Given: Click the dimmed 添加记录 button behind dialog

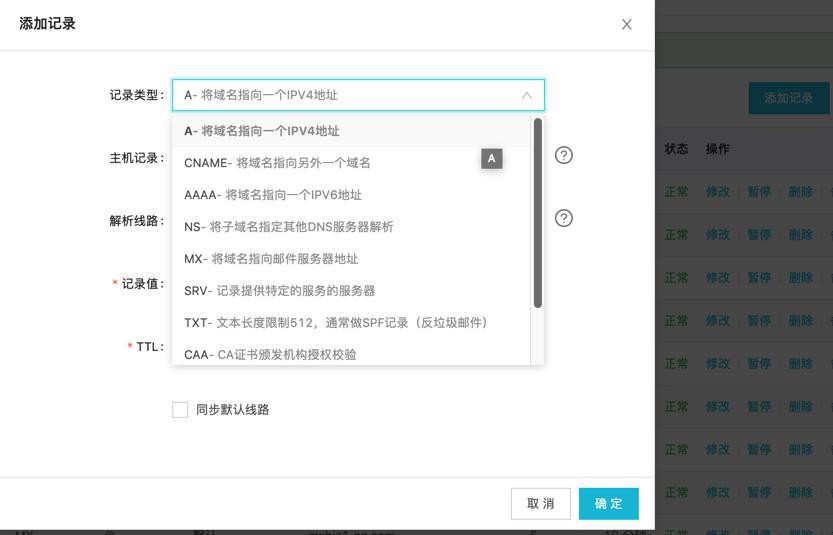Looking at the screenshot, I should point(789,98).
